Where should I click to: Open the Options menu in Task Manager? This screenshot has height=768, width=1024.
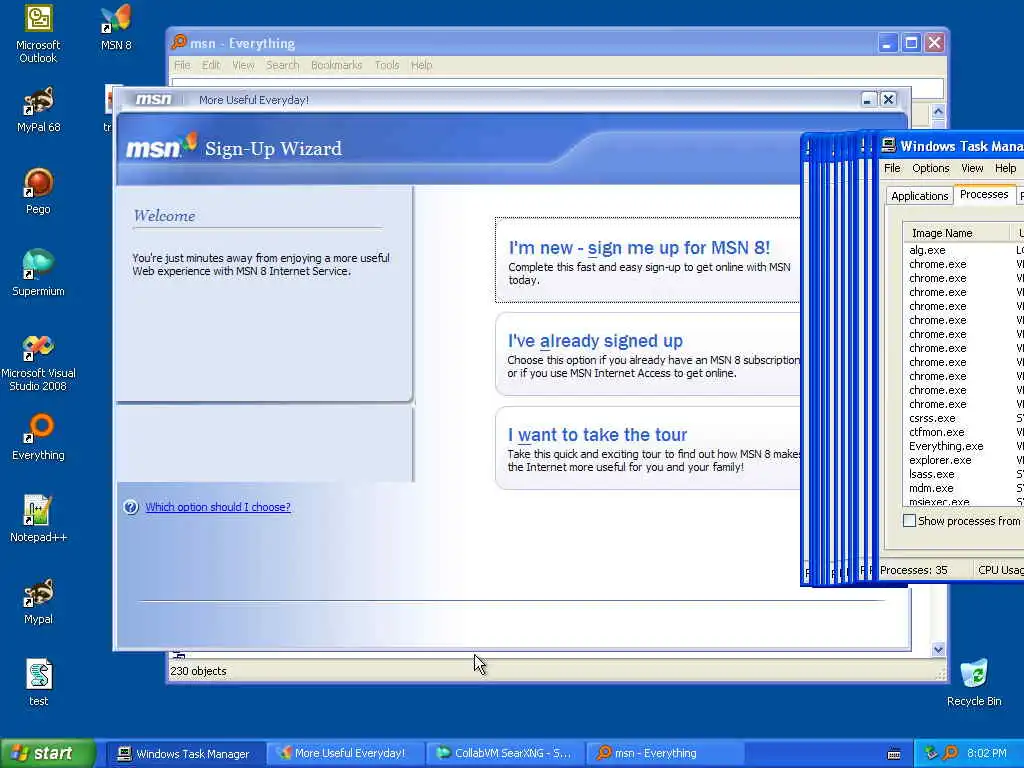tap(931, 168)
